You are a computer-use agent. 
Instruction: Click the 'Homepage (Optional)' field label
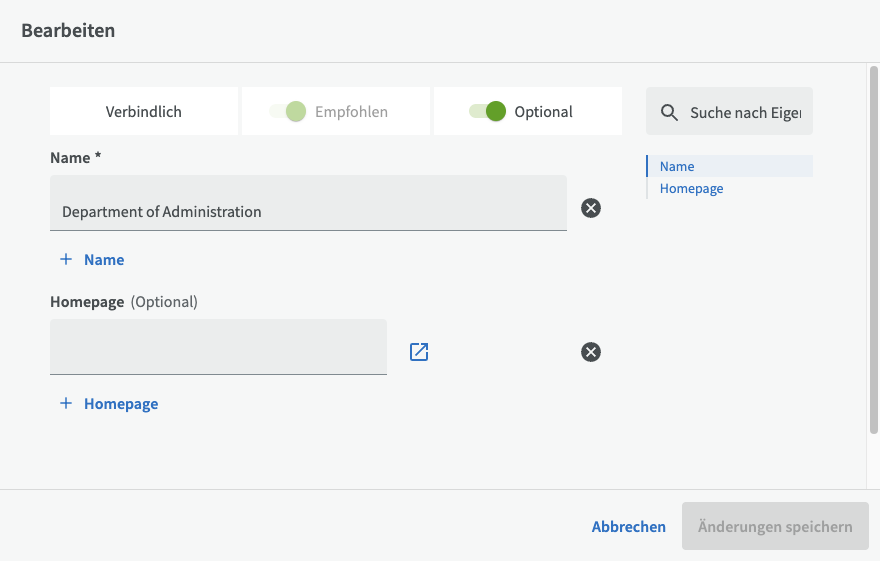coord(124,302)
